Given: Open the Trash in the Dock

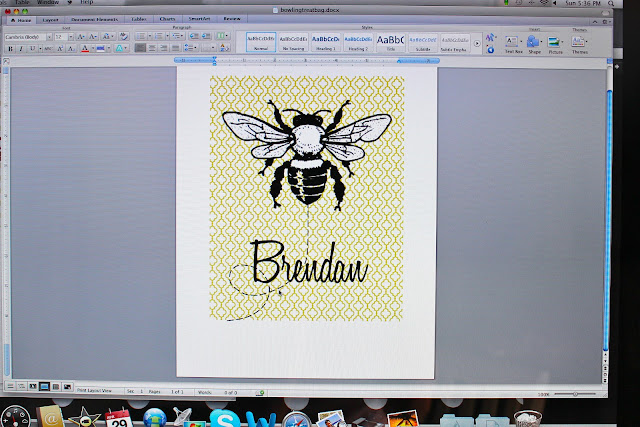Looking at the screenshot, I should [x=528, y=419].
